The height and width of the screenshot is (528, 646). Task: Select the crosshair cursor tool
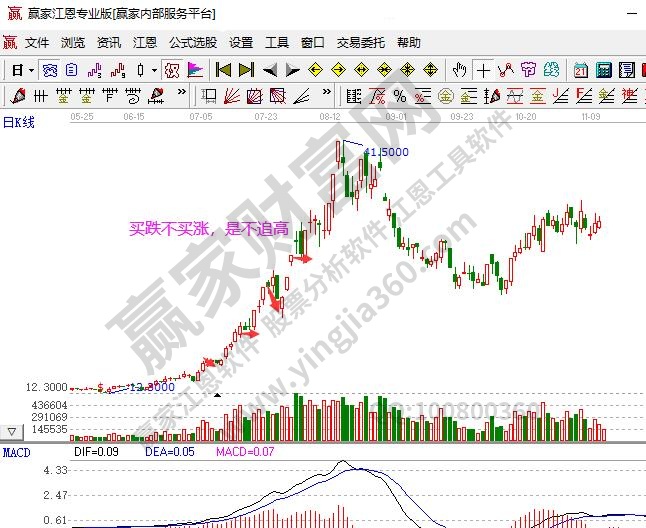pyautogui.click(x=484, y=70)
